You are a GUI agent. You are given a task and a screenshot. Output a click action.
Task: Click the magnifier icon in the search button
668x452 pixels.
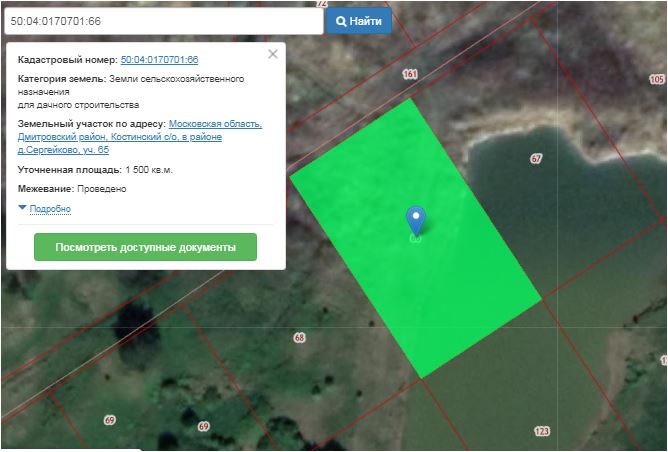(x=341, y=21)
